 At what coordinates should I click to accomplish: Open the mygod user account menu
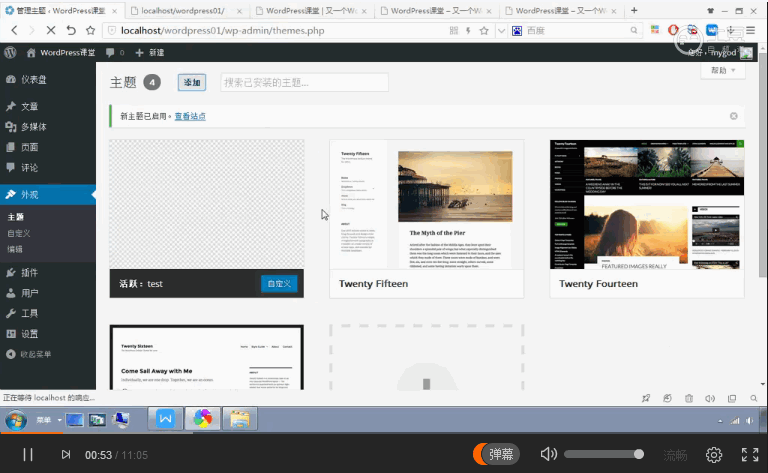720,52
